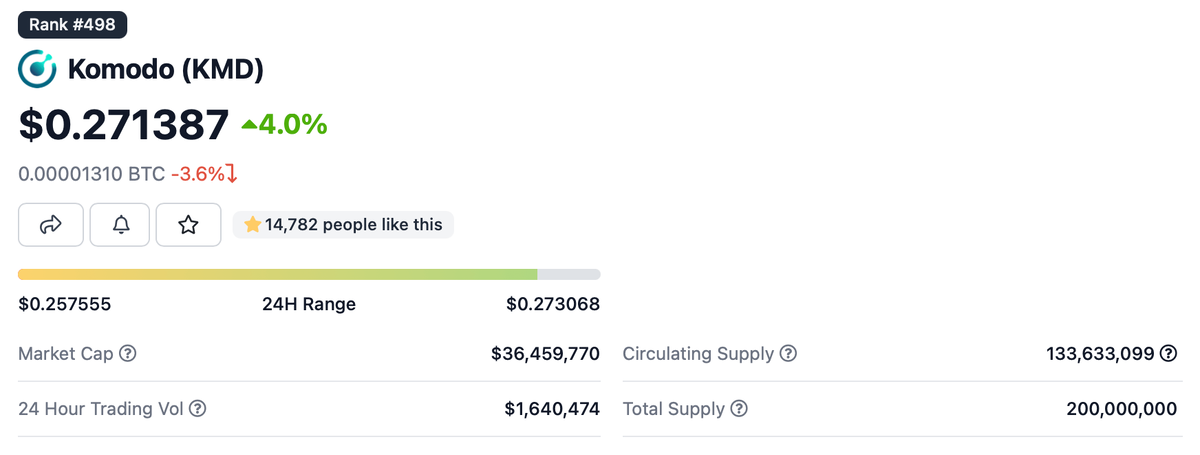Click the 24H high value $0.273068
The width and height of the screenshot is (1200, 455).
point(553,304)
